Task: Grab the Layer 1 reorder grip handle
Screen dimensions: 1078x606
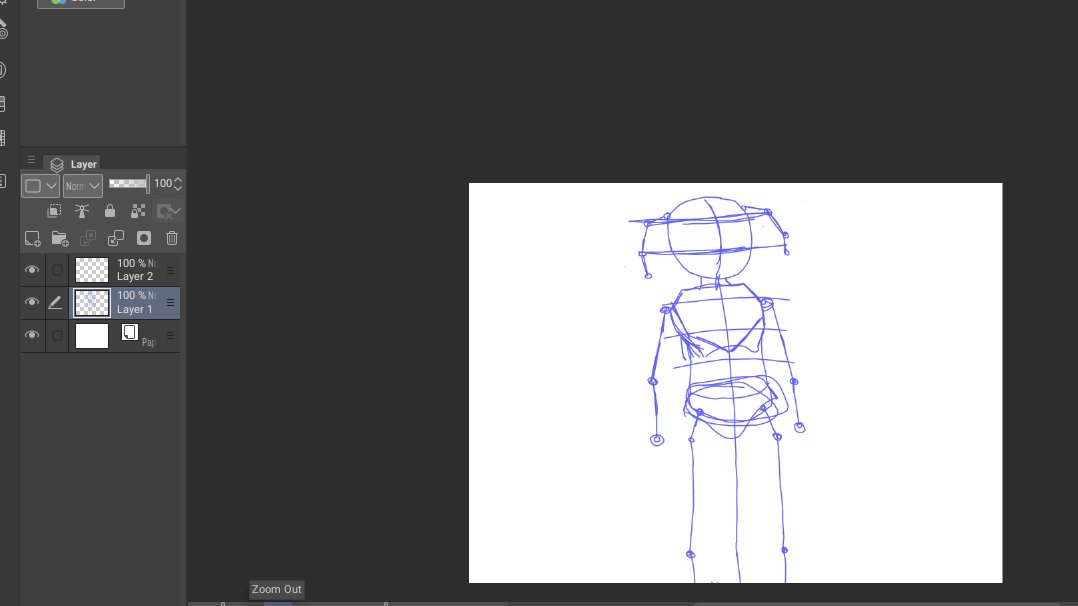Action: tap(170, 303)
